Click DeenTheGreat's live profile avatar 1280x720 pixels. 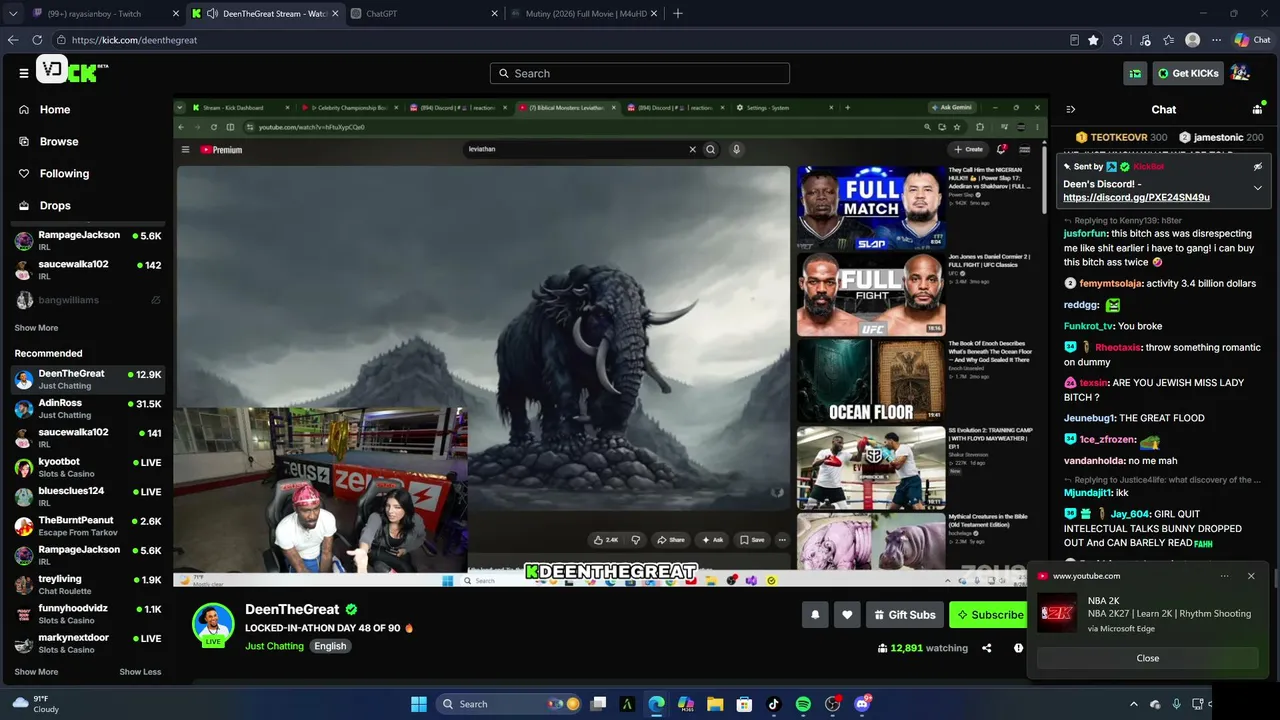click(x=212, y=625)
